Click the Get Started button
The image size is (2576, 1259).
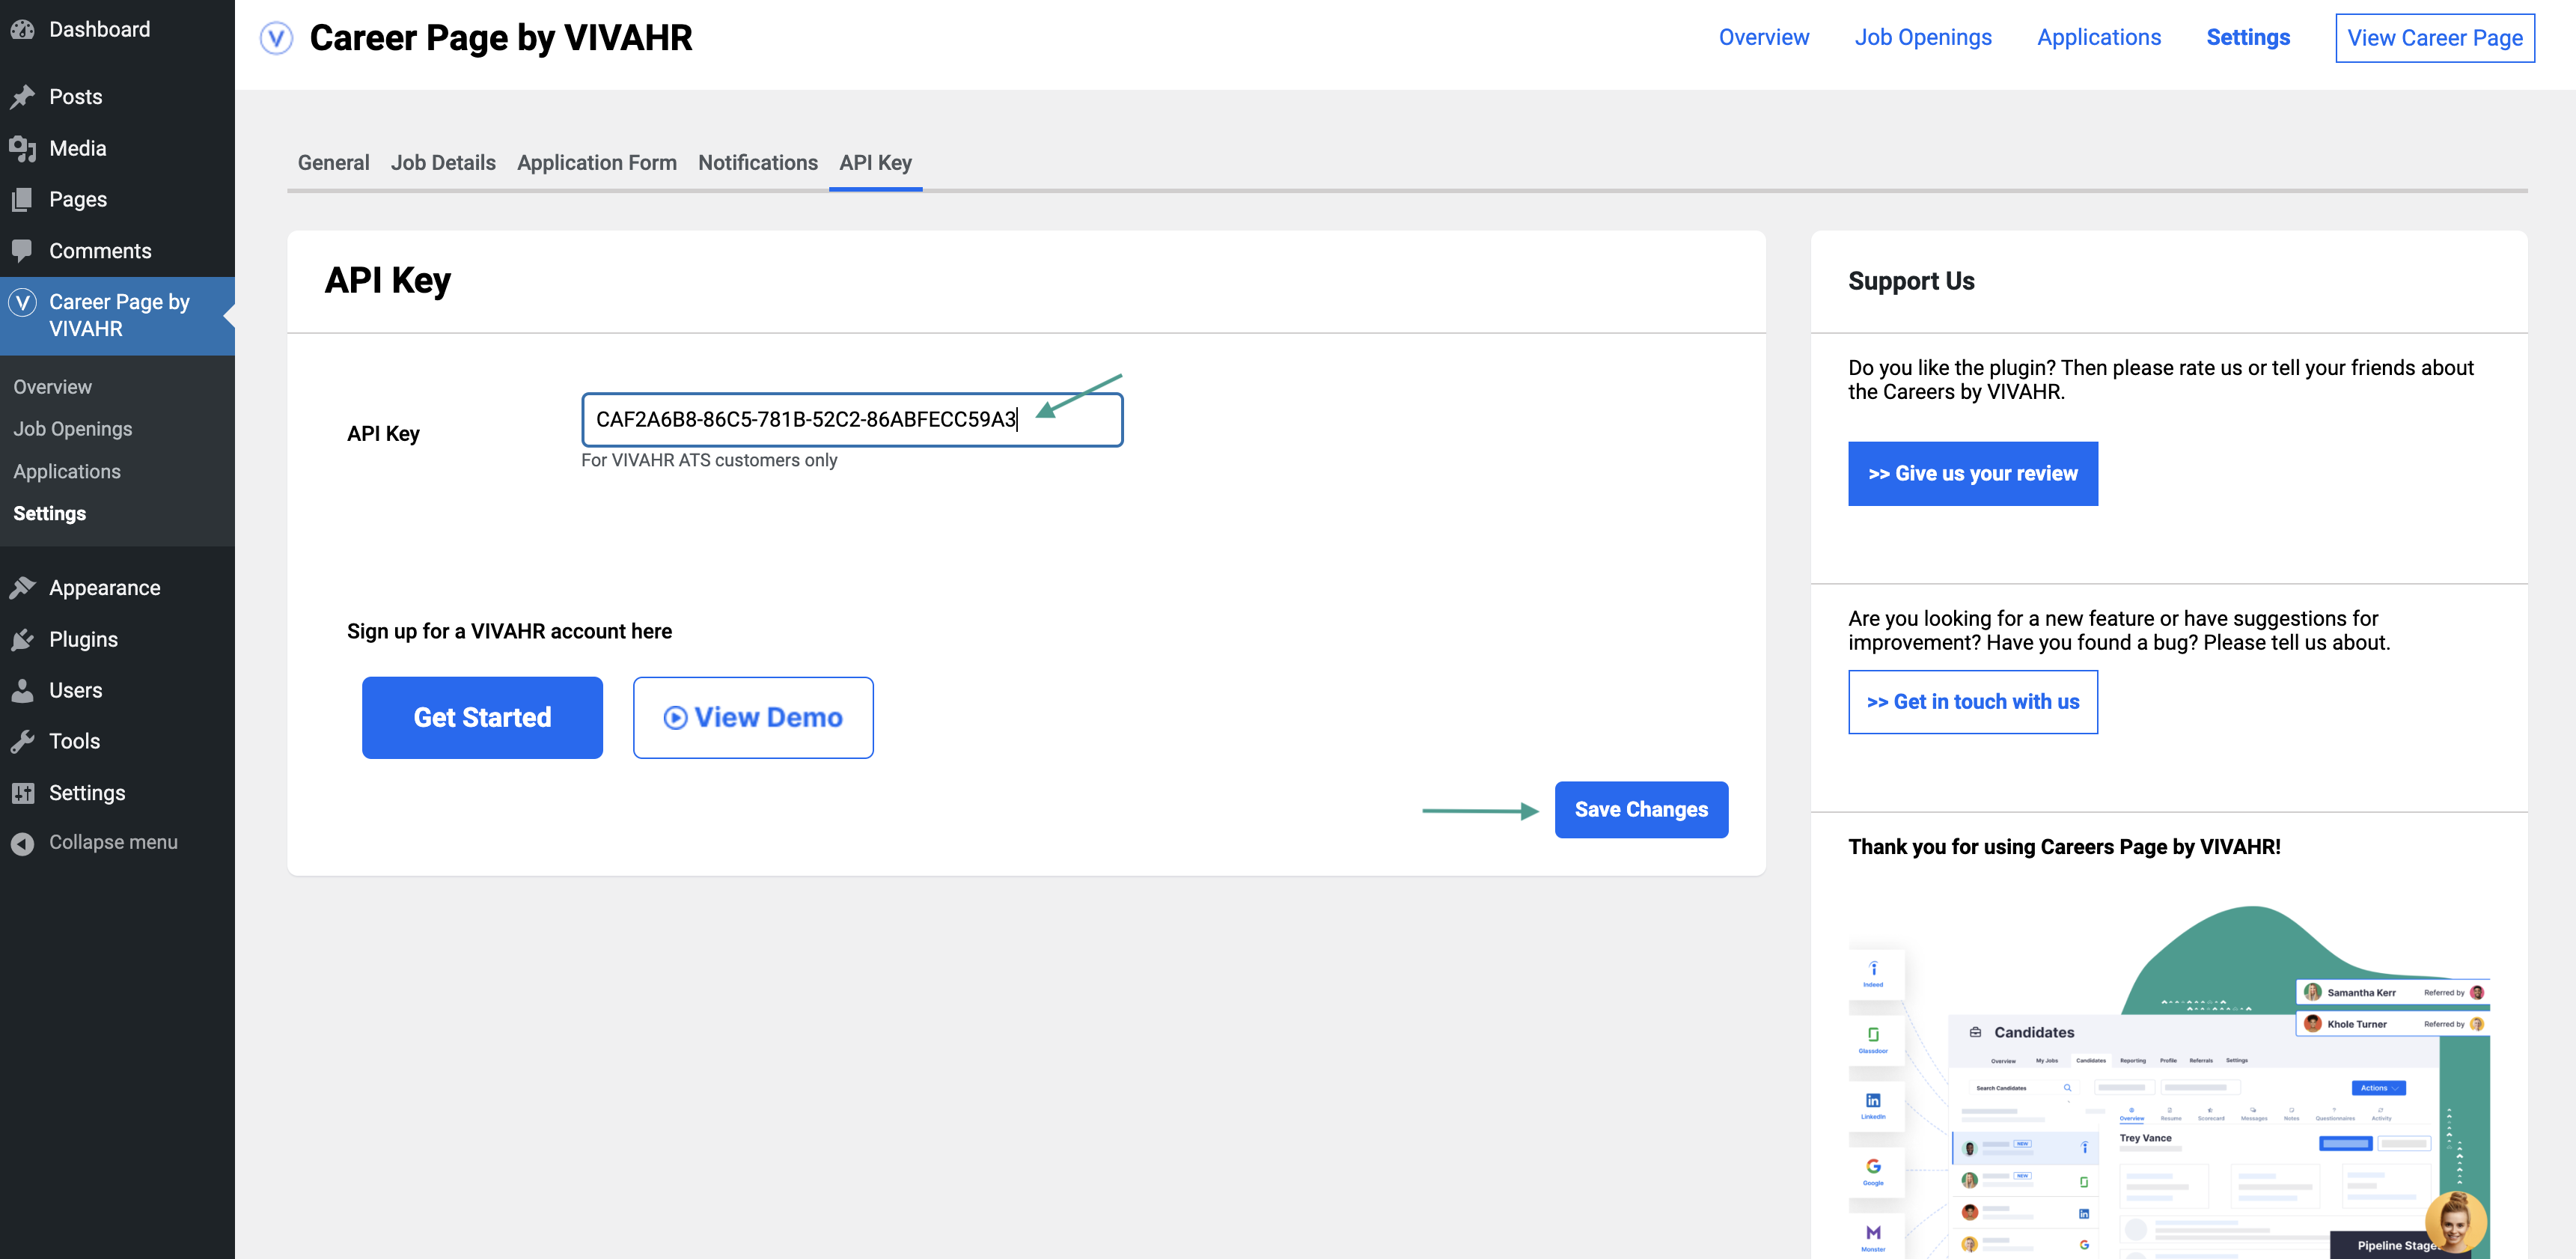(482, 718)
